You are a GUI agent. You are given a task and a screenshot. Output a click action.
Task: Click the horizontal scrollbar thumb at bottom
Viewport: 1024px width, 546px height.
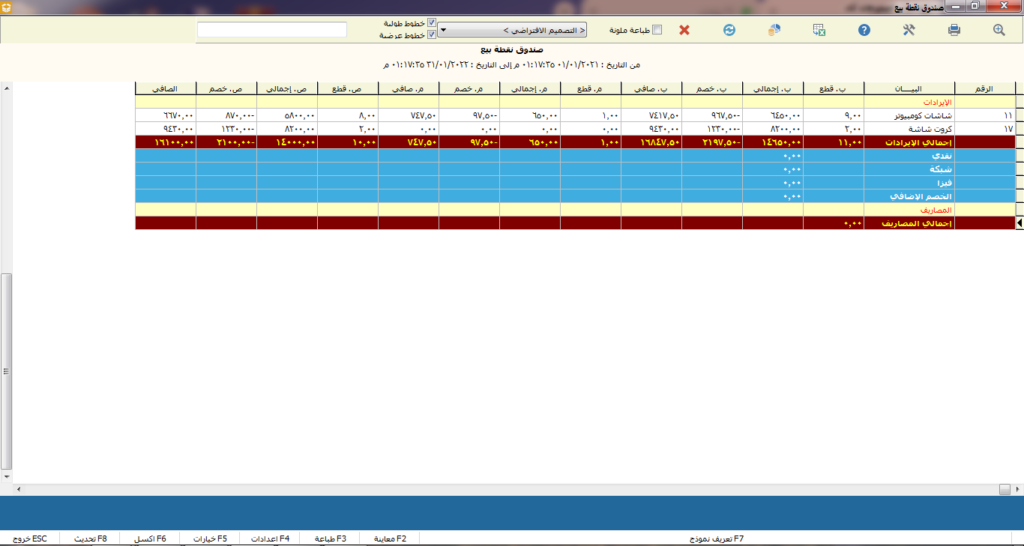pyautogui.click(x=1004, y=488)
